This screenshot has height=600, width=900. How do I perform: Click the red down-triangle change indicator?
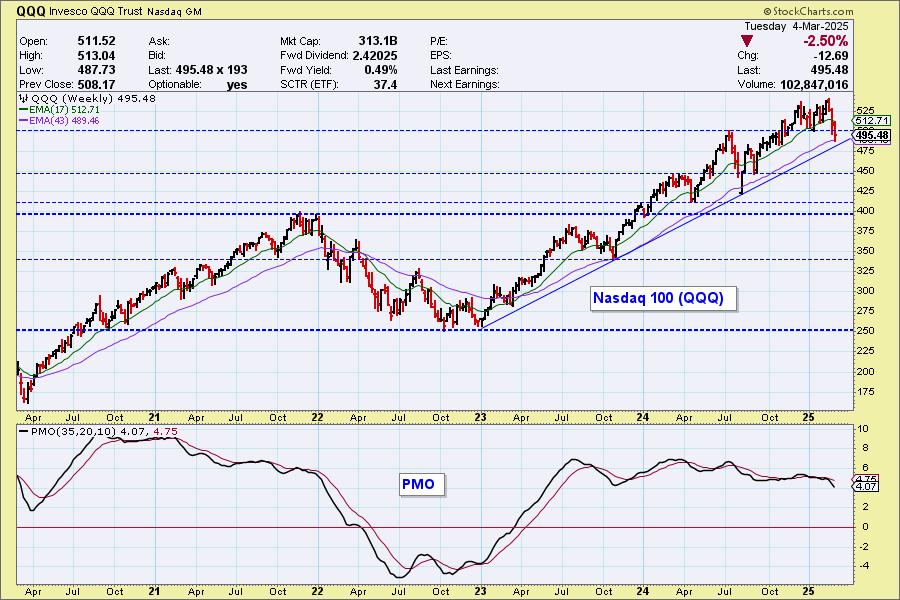(x=747, y=41)
